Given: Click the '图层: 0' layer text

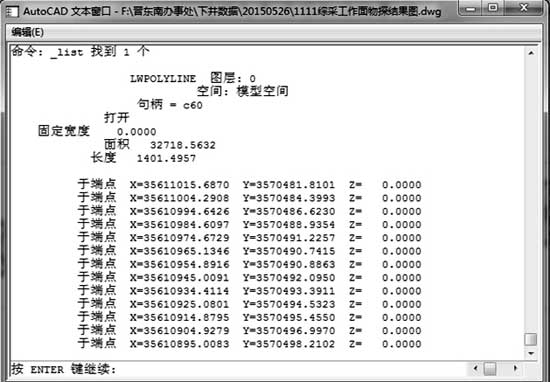Looking at the screenshot, I should coord(233,78).
